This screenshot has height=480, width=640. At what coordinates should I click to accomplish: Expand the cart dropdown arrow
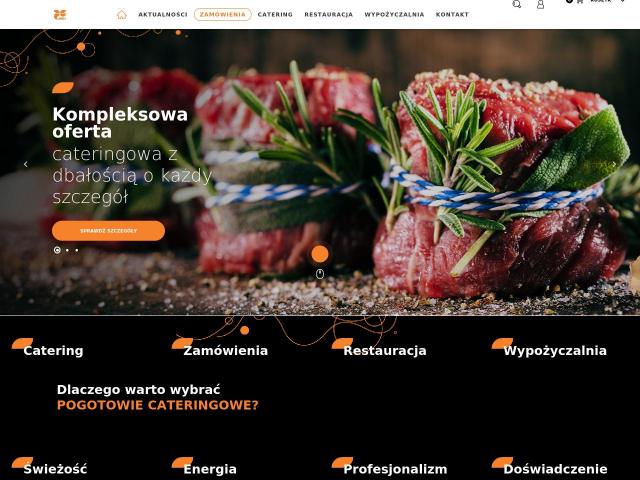[x=623, y=1]
